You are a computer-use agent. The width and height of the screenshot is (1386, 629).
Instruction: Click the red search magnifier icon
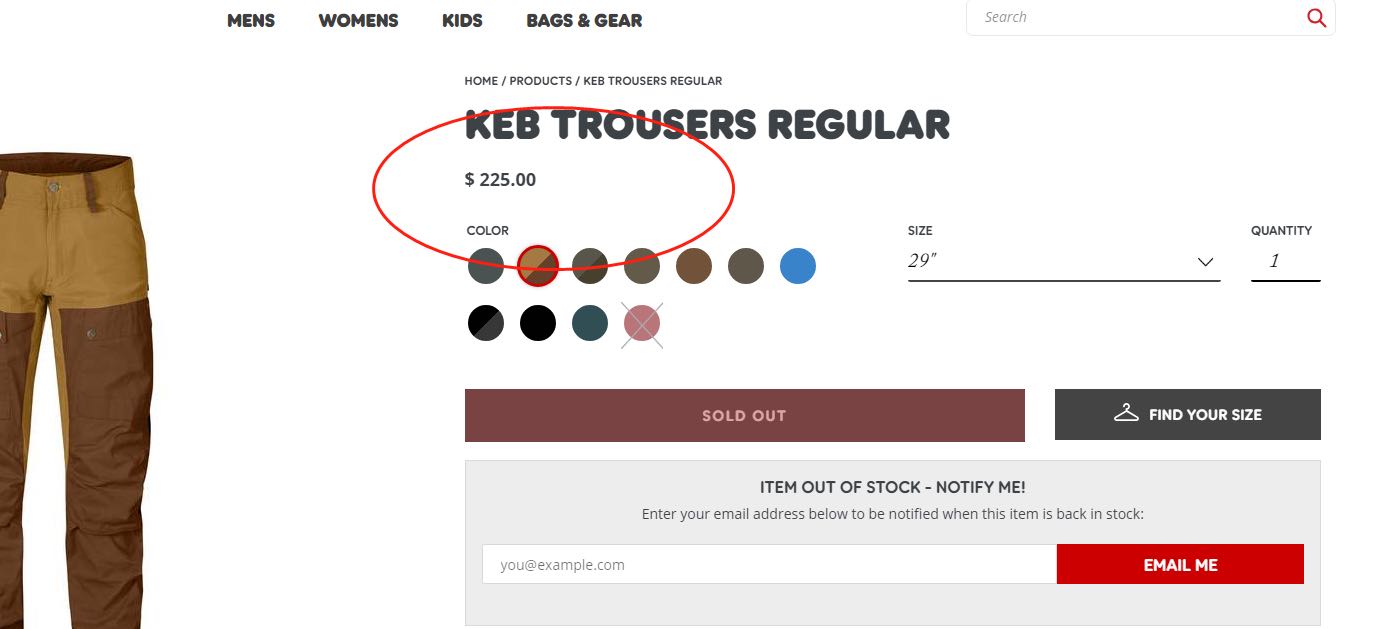[1316, 18]
